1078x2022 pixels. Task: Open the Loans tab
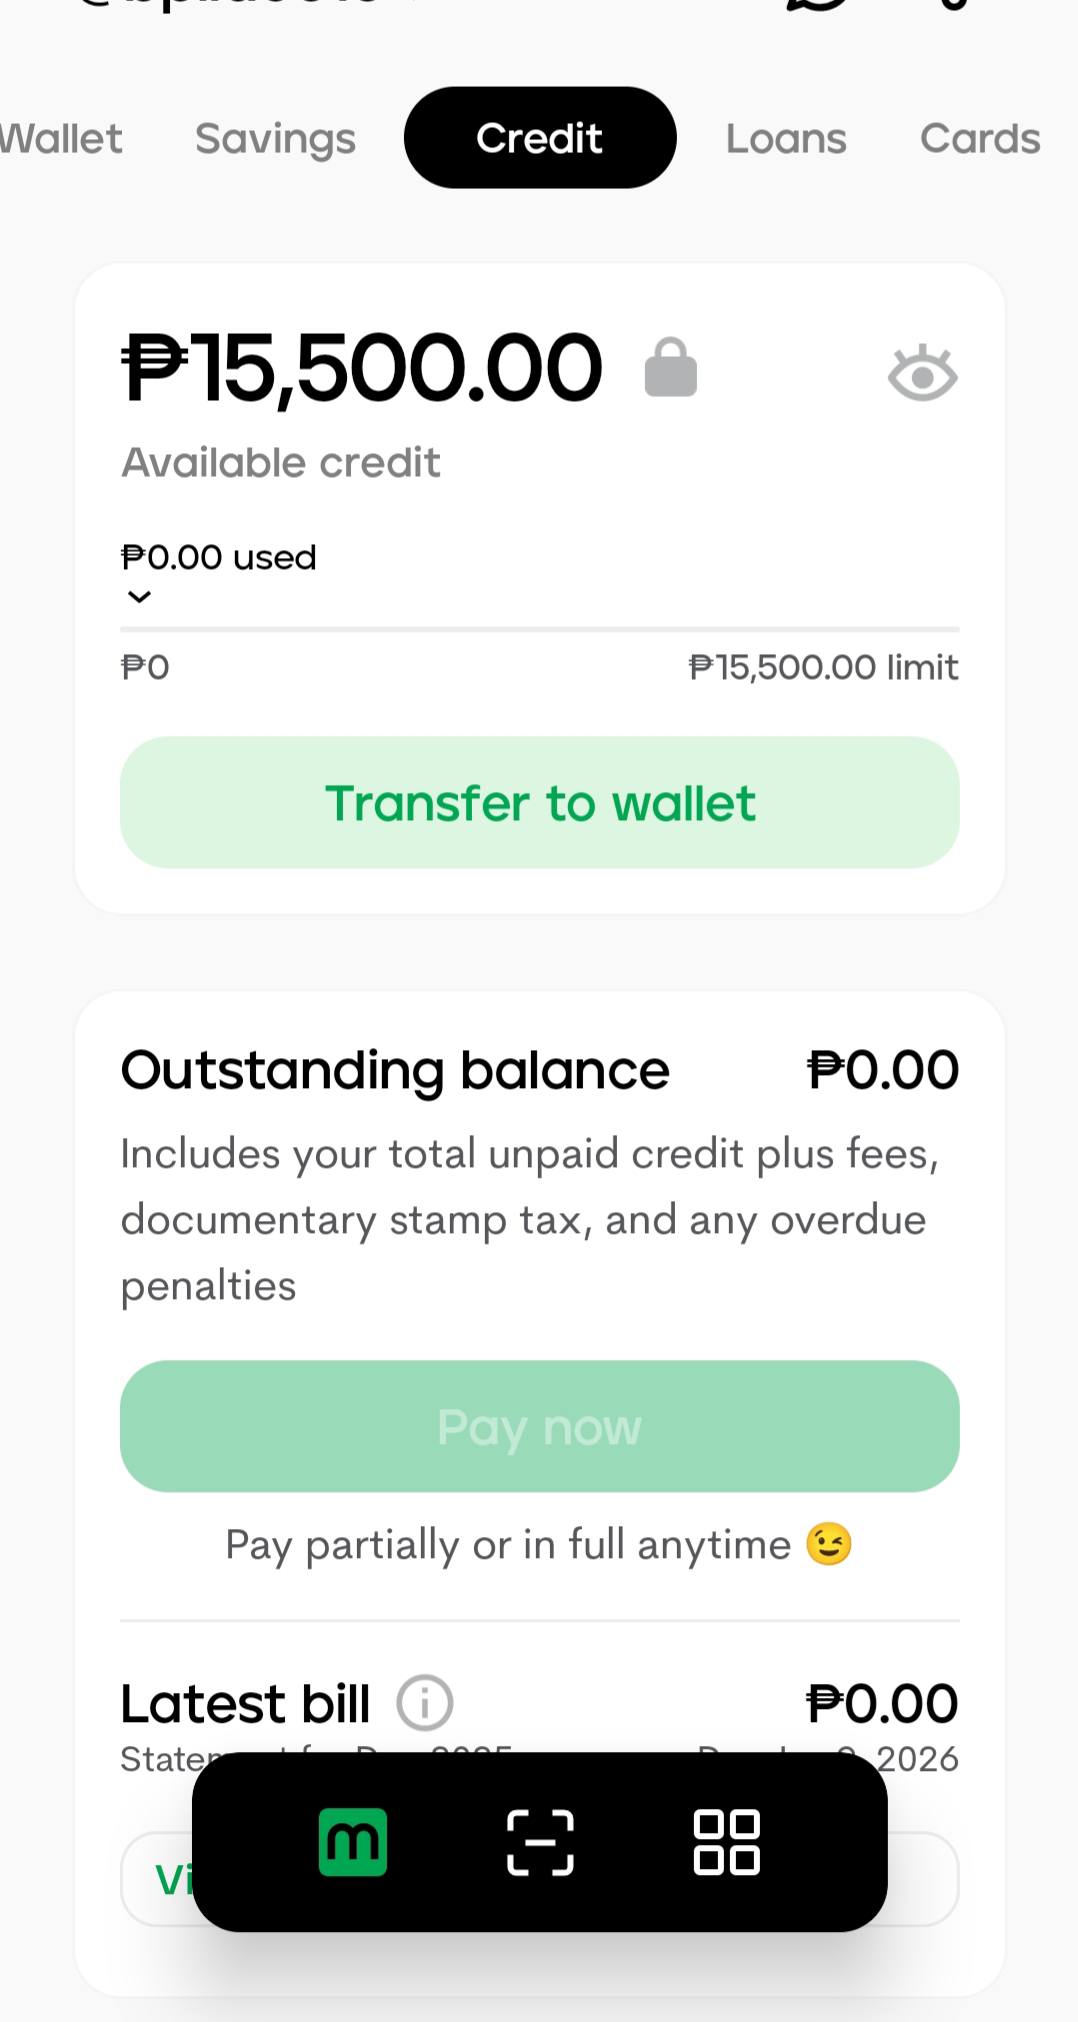click(x=786, y=138)
